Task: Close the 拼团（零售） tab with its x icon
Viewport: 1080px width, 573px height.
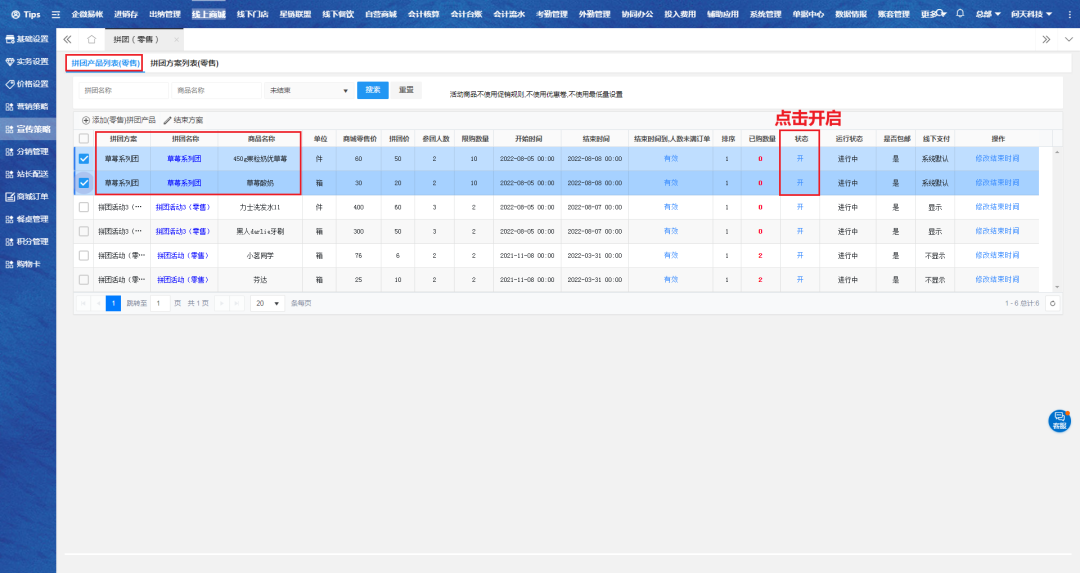Action: click(x=176, y=39)
